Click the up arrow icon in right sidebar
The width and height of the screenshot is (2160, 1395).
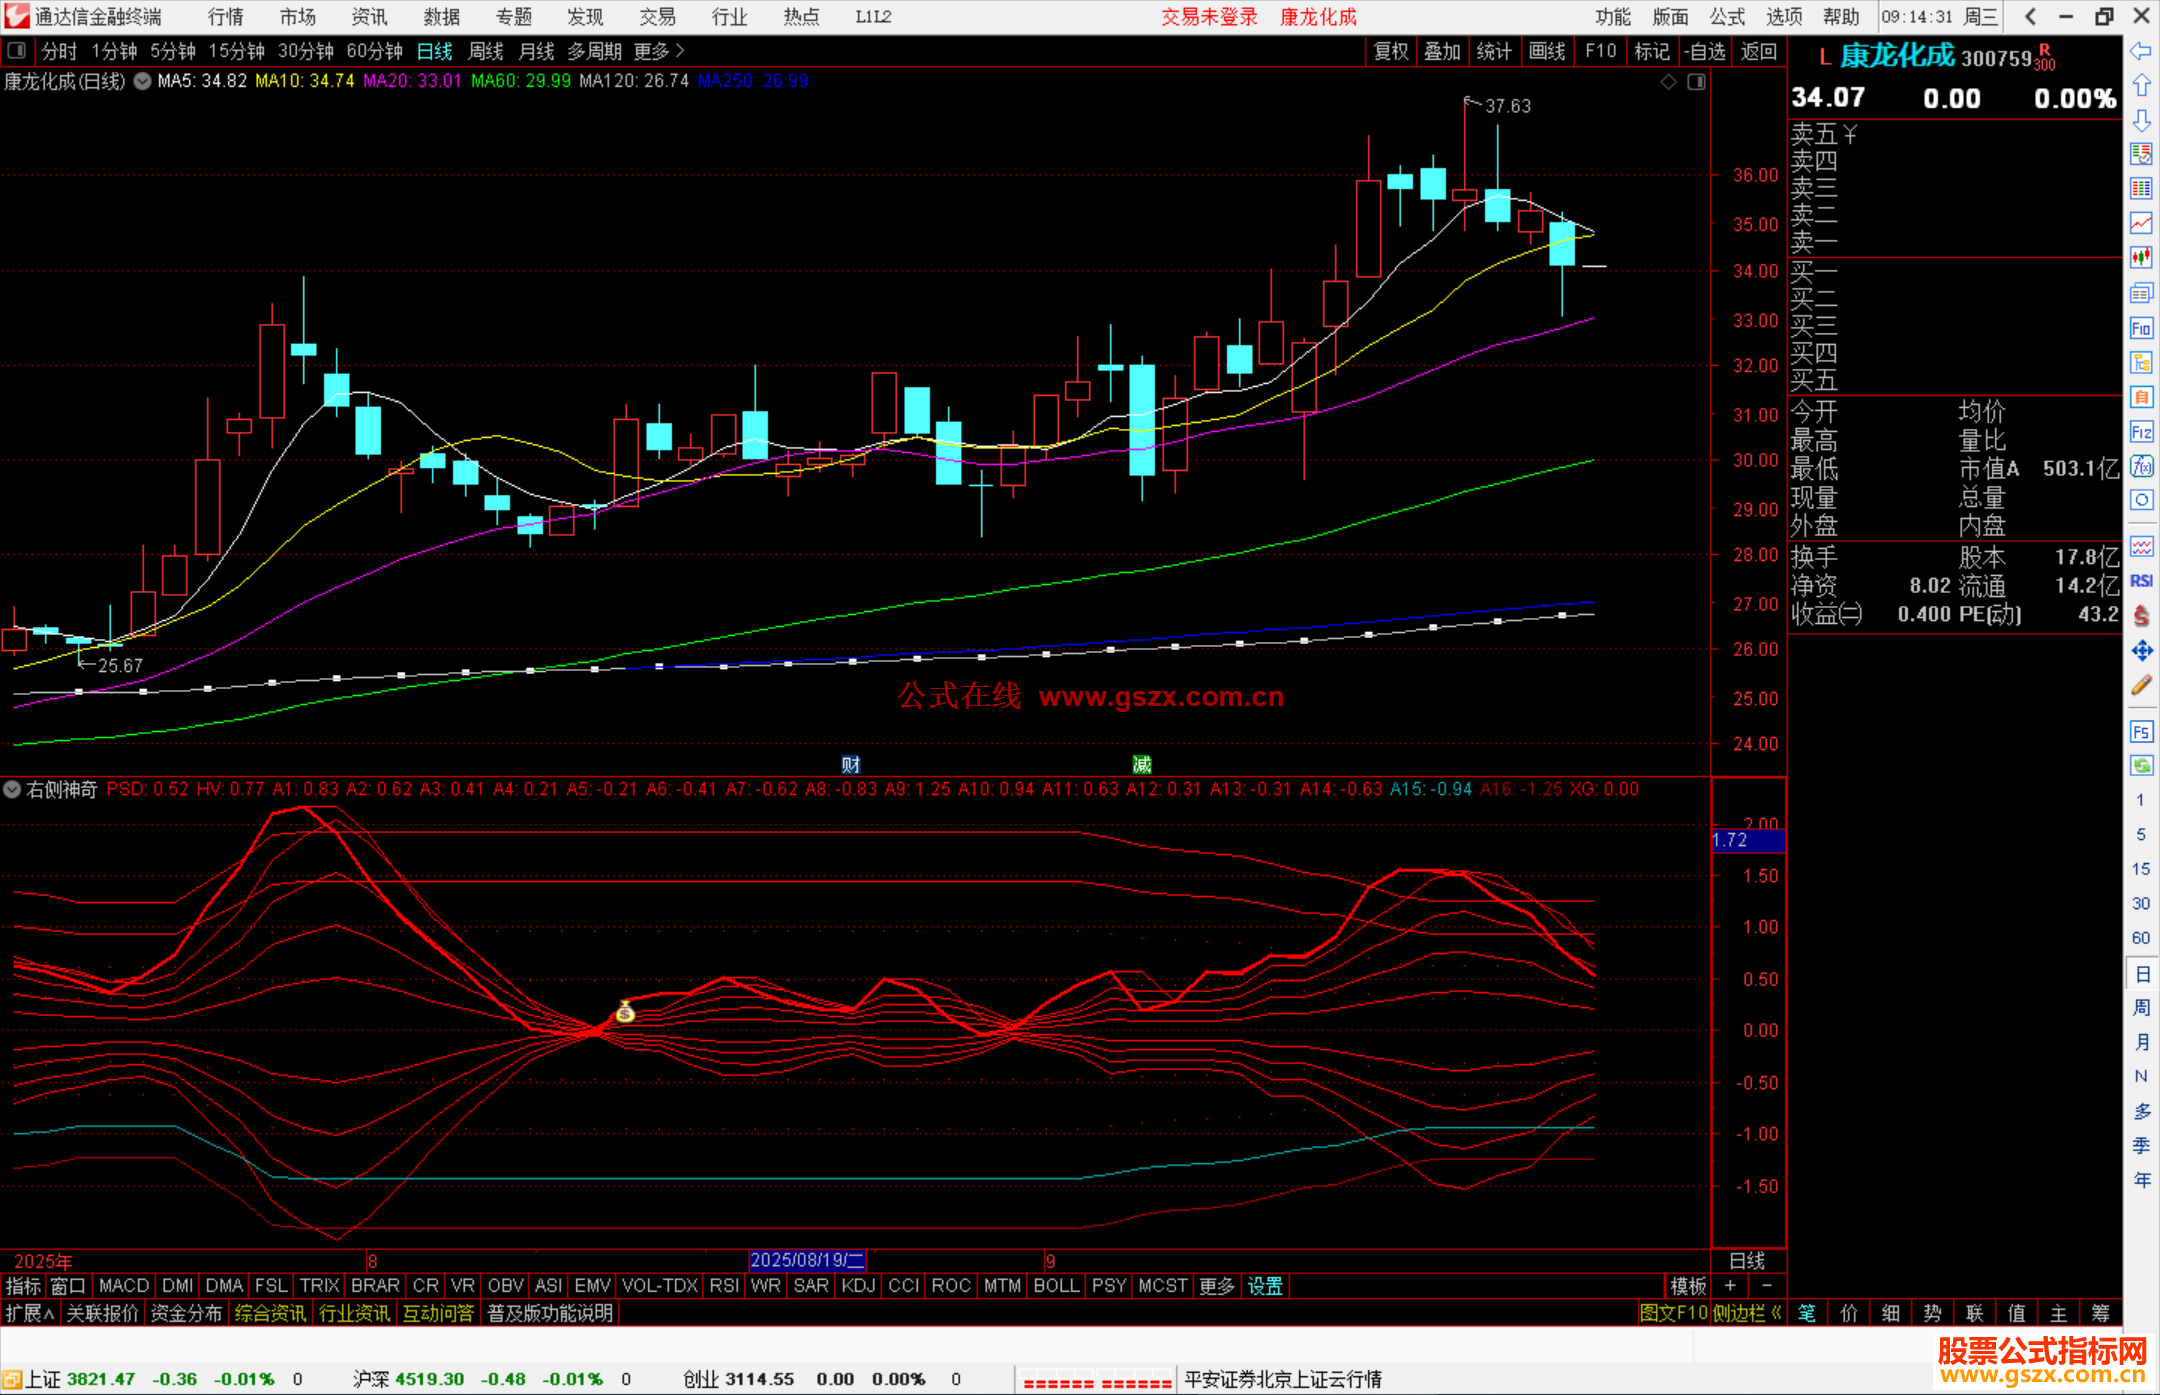(x=2141, y=86)
